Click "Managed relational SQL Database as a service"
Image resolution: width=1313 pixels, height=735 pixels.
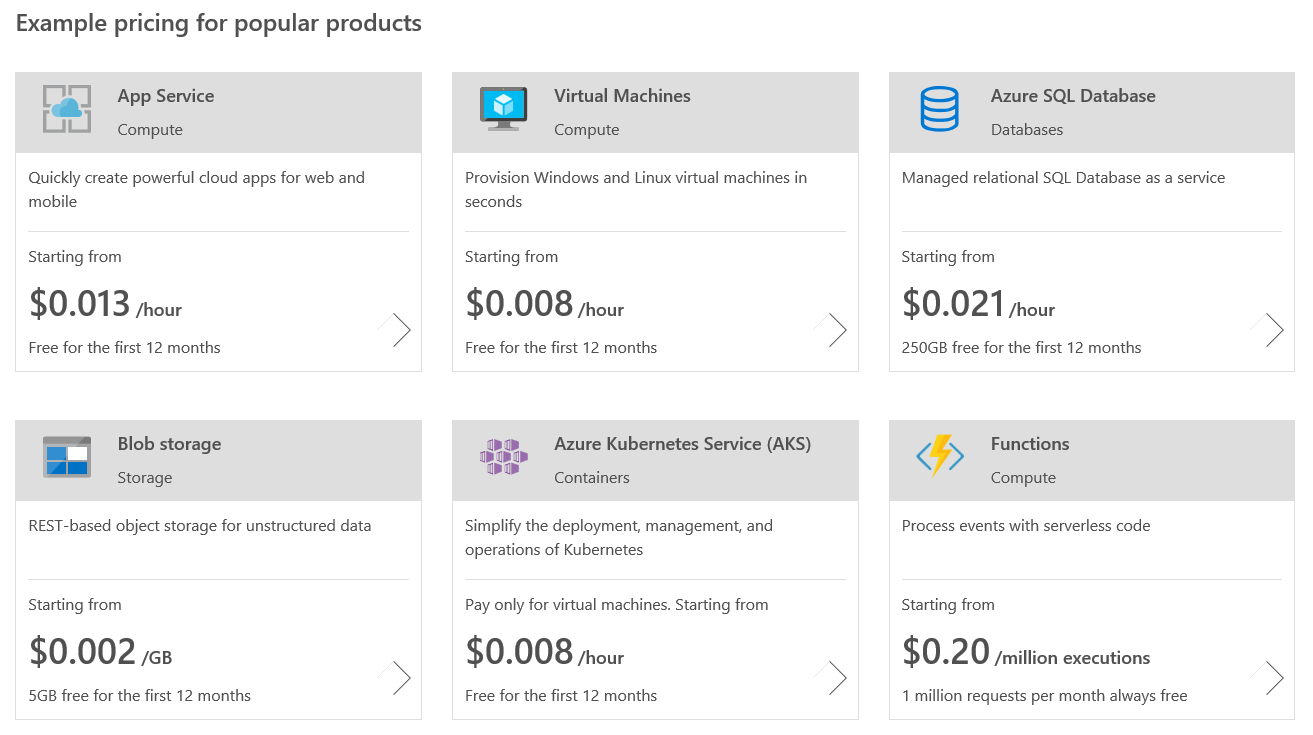[x=1063, y=178]
